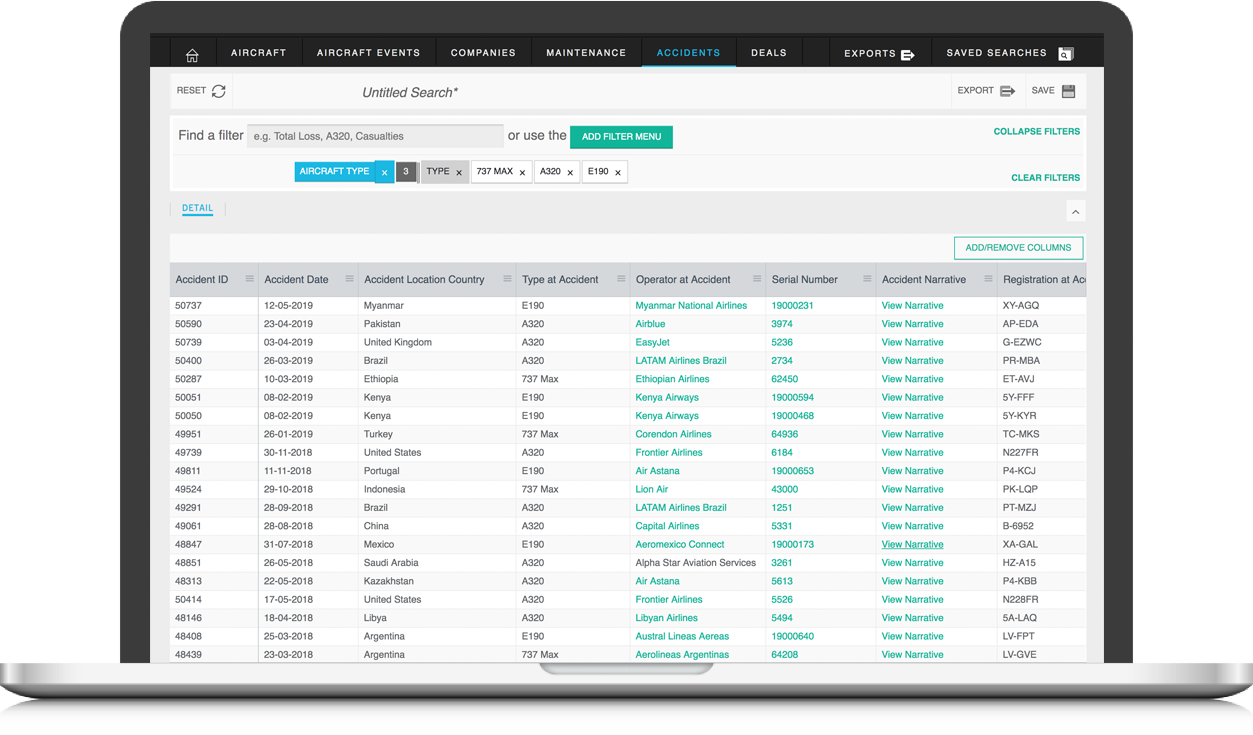1253x735 pixels.
Task: Open the Ethiopian Airlines operator link
Action: pos(672,379)
